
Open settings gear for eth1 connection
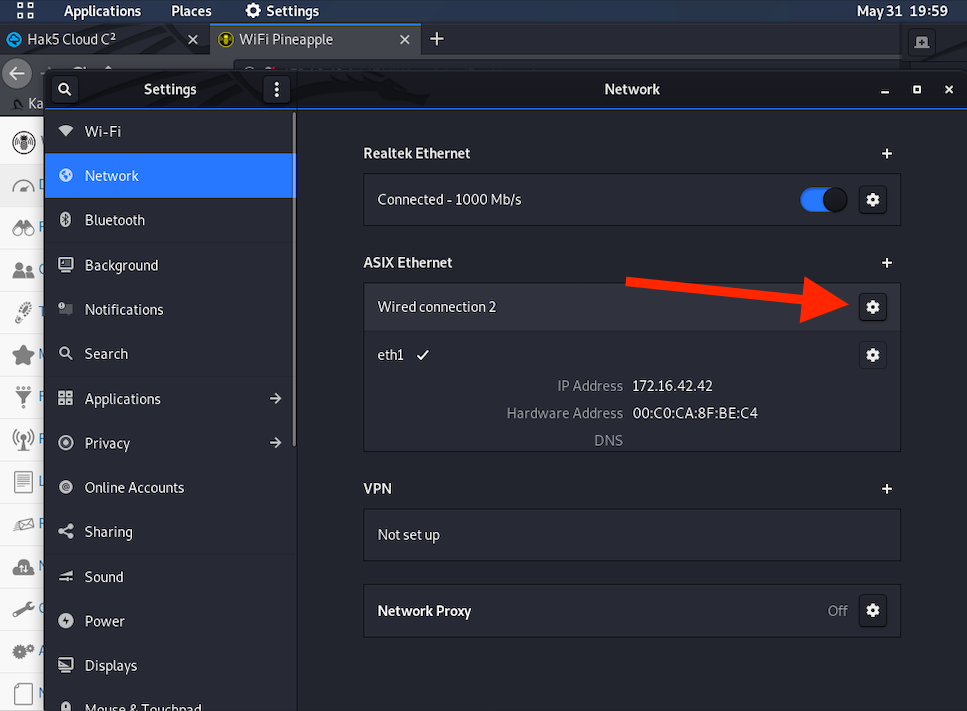[873, 355]
